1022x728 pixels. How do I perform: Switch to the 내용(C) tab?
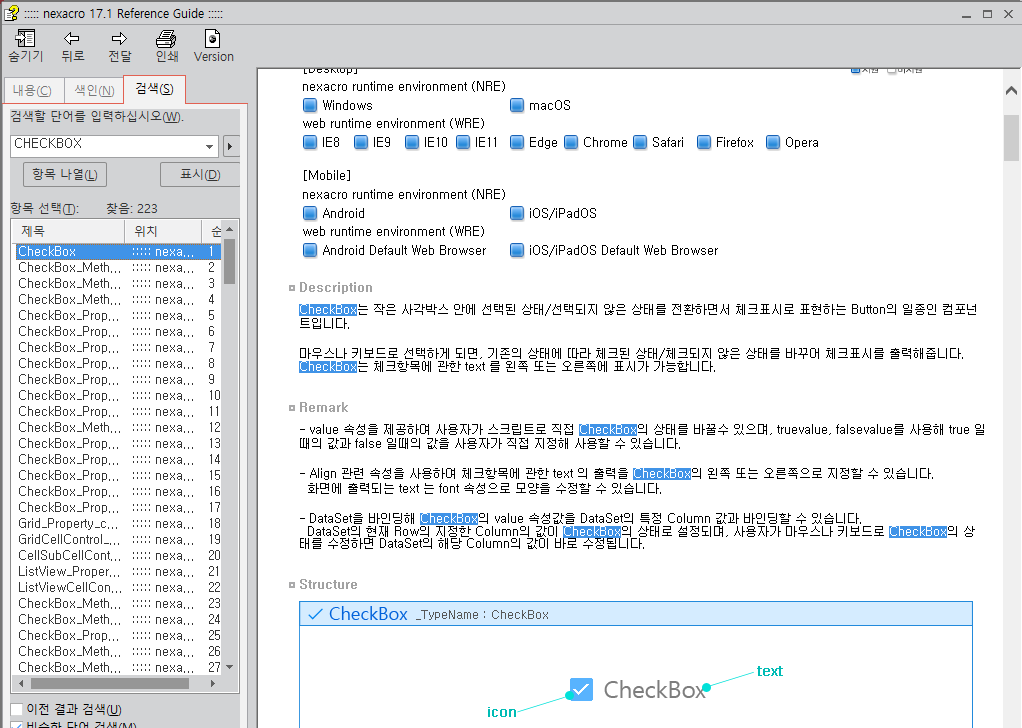pos(32,91)
